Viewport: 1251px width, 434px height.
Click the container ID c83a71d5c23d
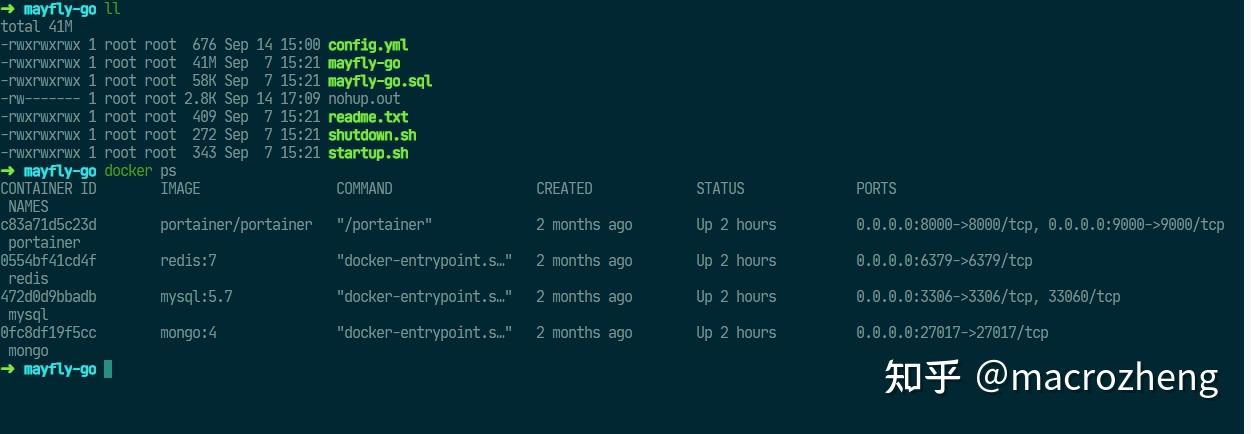click(48, 225)
